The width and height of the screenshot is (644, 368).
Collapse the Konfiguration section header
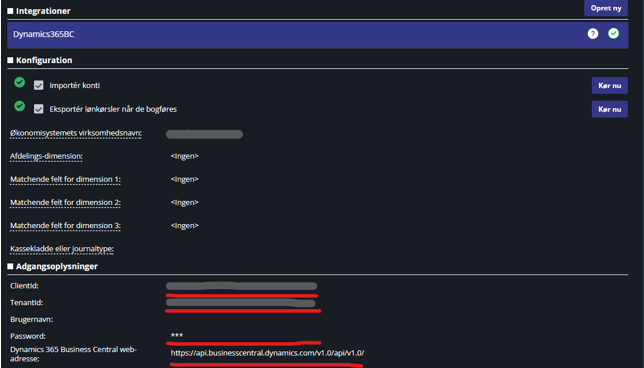click(40, 60)
